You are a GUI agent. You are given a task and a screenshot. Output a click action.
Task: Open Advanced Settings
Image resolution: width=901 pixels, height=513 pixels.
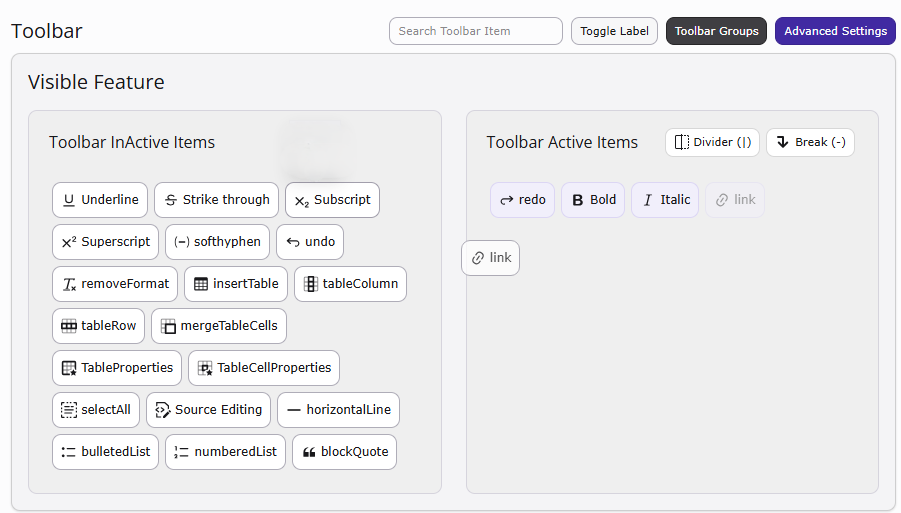coord(835,31)
